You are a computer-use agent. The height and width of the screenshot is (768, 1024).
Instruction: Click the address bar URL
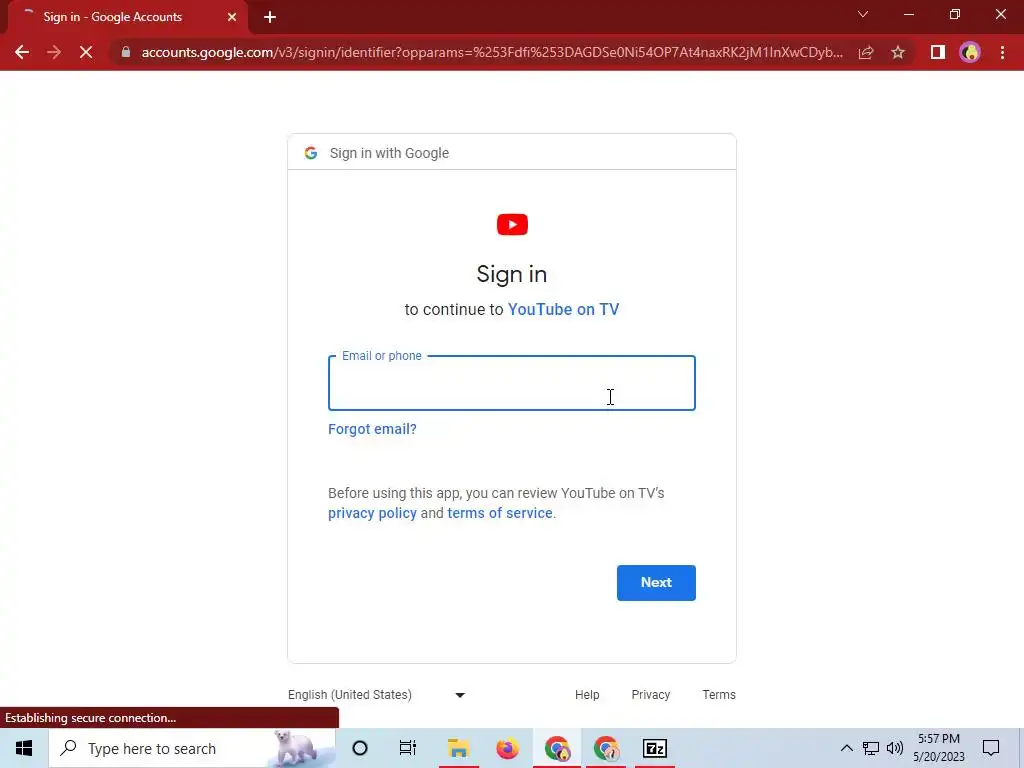click(492, 52)
